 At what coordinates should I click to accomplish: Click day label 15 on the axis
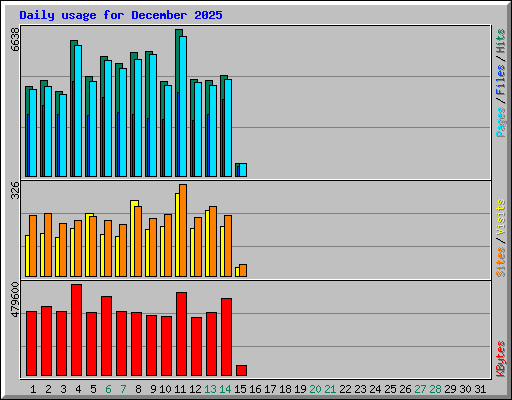[x=240, y=389]
